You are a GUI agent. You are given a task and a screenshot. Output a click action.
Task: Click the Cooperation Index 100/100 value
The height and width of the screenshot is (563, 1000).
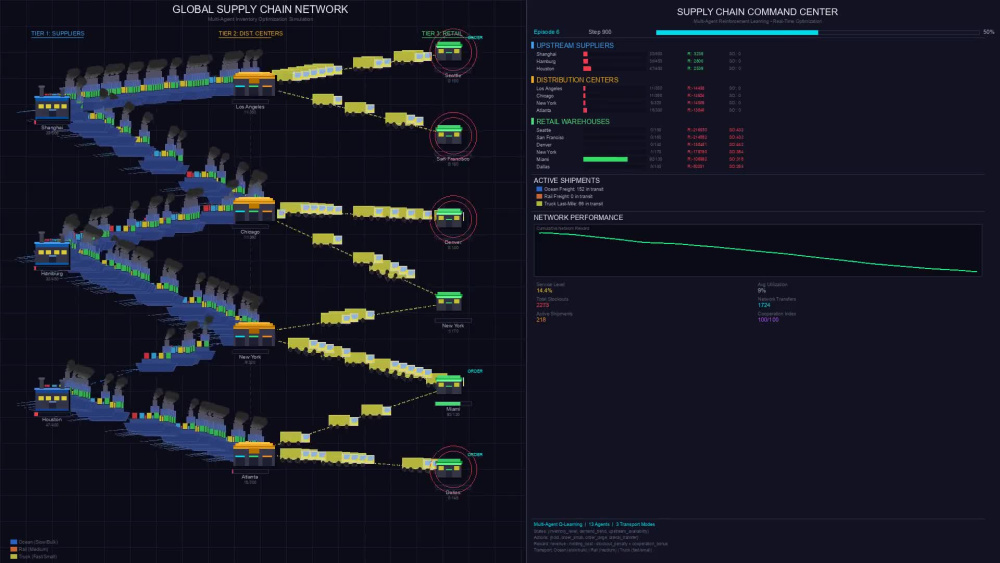(x=768, y=320)
